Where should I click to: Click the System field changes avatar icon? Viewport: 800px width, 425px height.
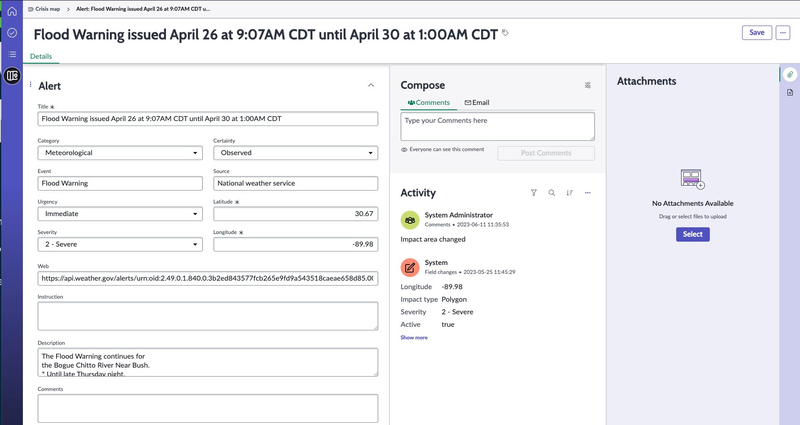tap(410, 267)
